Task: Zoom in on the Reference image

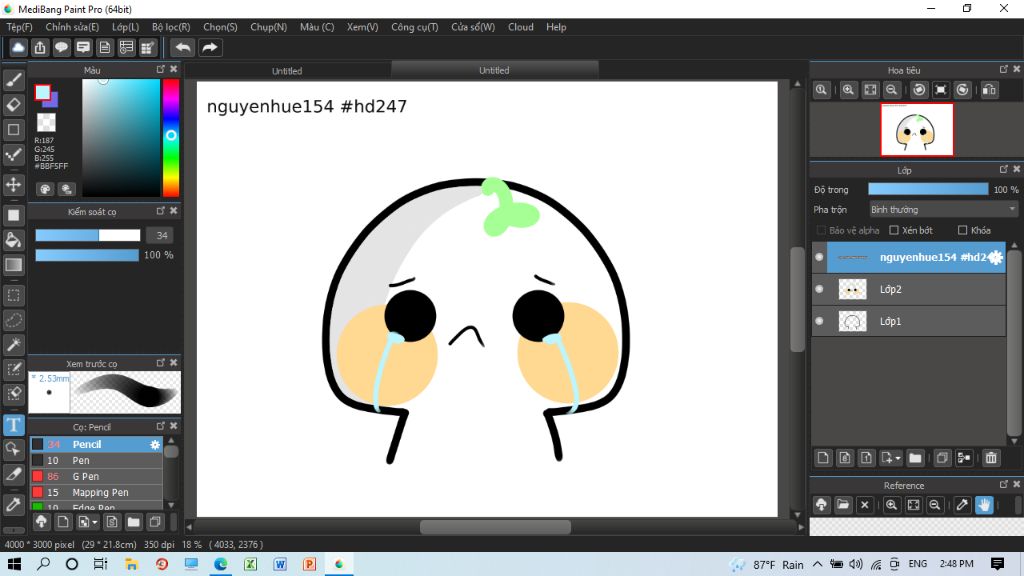Action: pyautogui.click(x=891, y=505)
